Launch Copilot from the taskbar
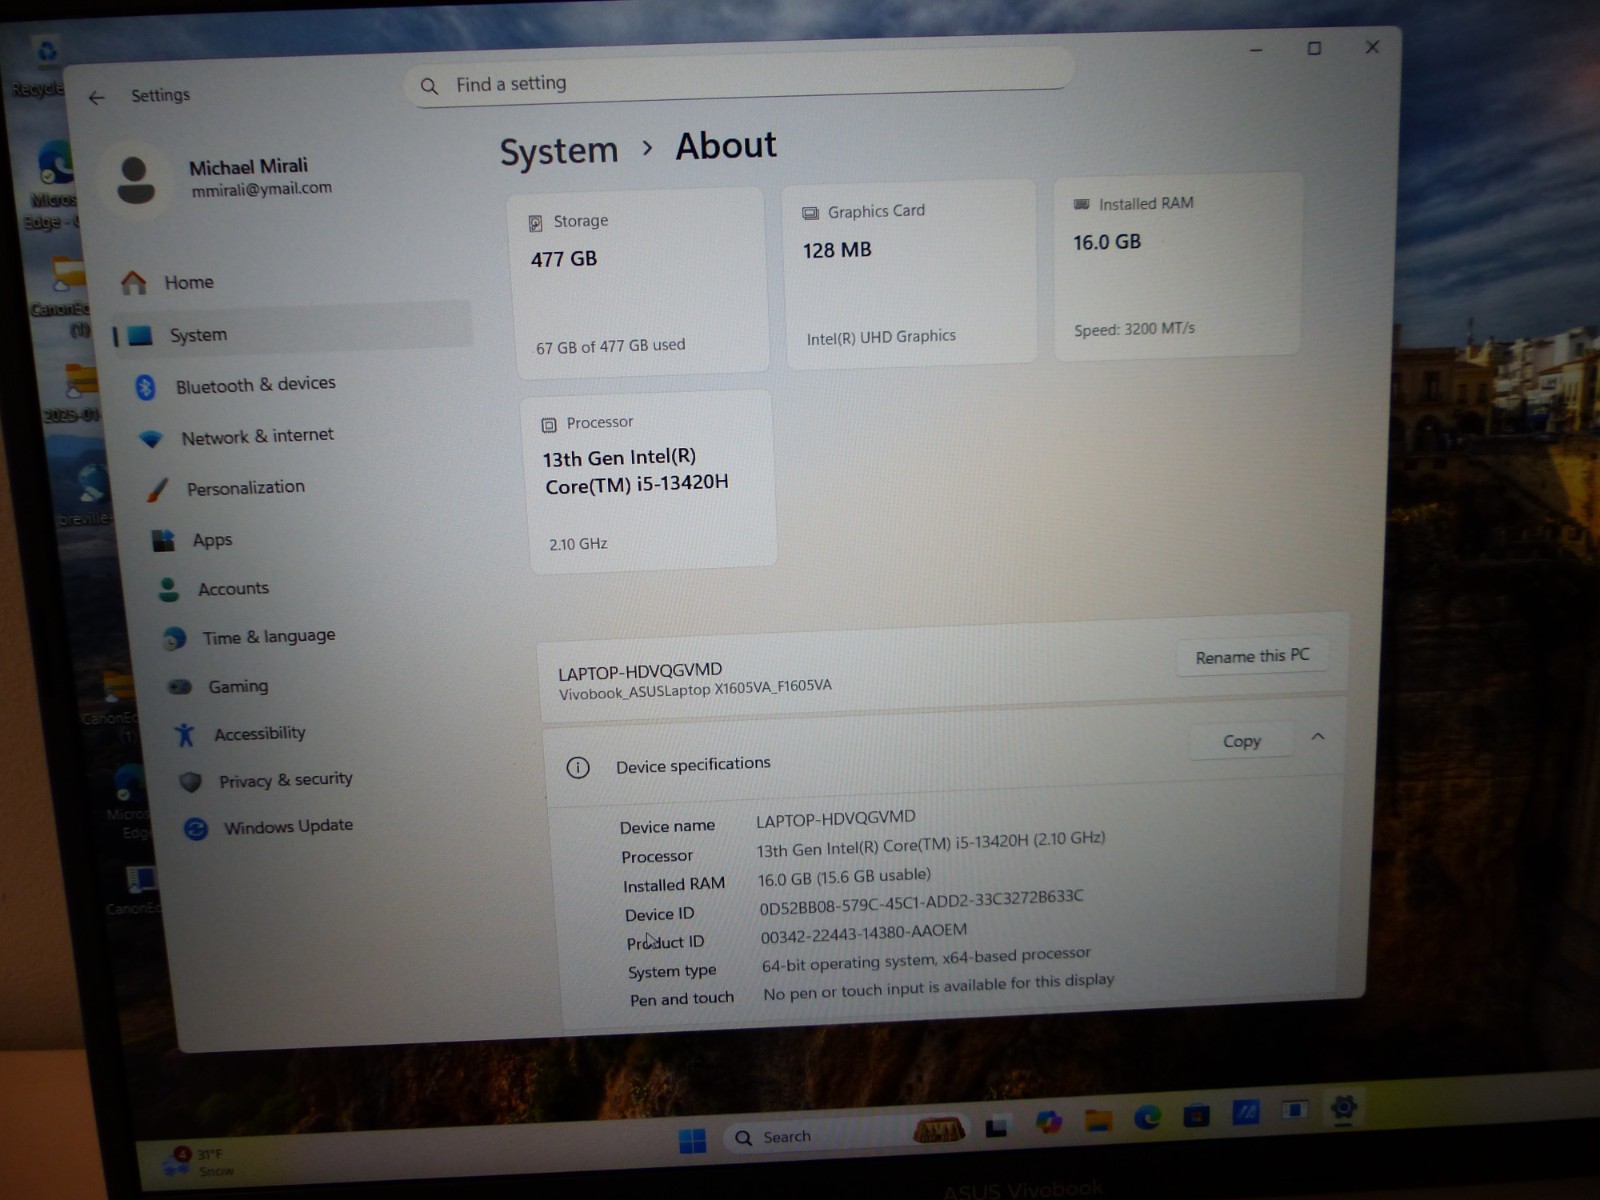This screenshot has width=1600, height=1200. tap(1048, 1123)
